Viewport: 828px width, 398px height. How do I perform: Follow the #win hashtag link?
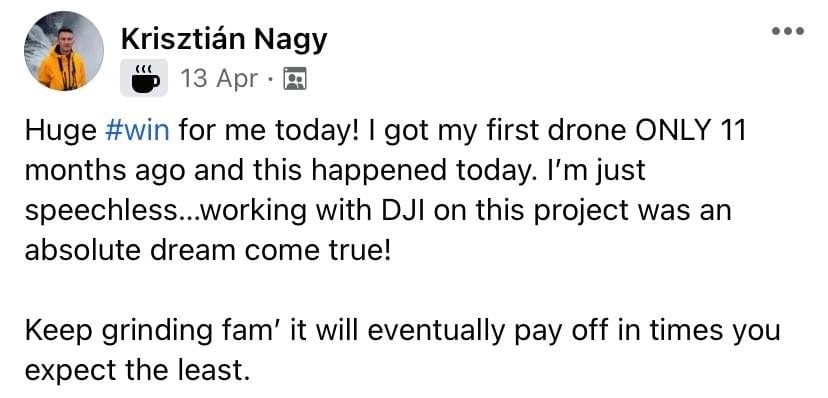pos(138,131)
